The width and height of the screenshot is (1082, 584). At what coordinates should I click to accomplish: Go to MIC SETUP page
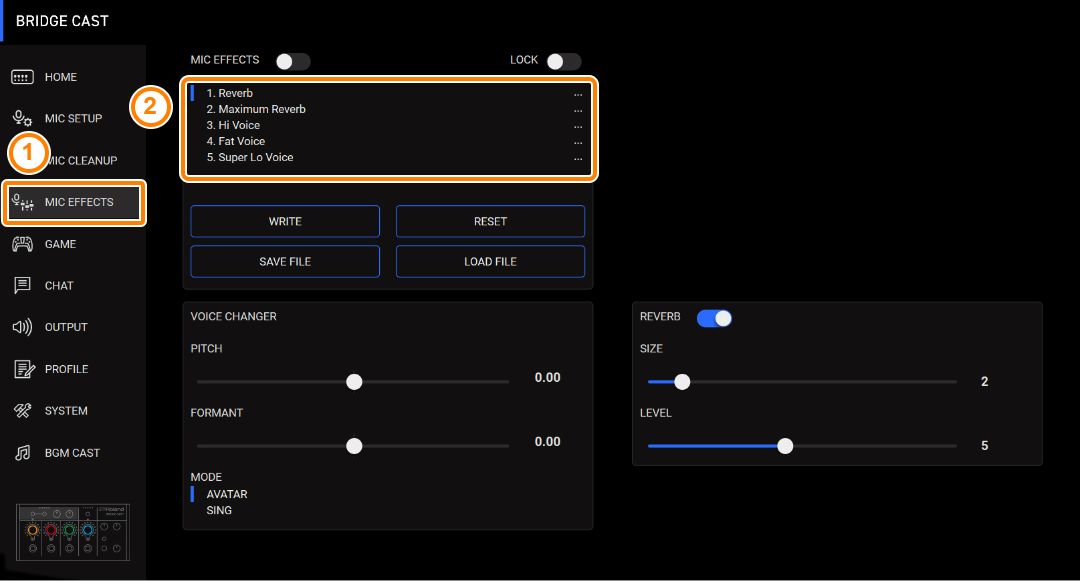tap(73, 119)
